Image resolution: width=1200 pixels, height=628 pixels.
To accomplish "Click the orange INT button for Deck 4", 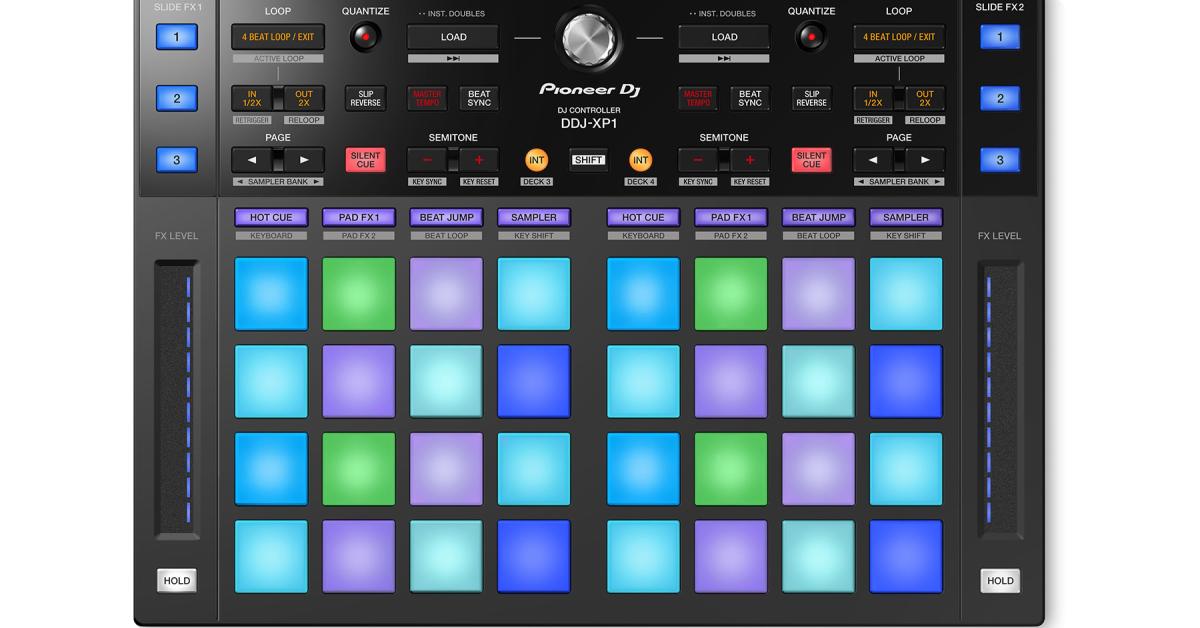I will (x=640, y=160).
